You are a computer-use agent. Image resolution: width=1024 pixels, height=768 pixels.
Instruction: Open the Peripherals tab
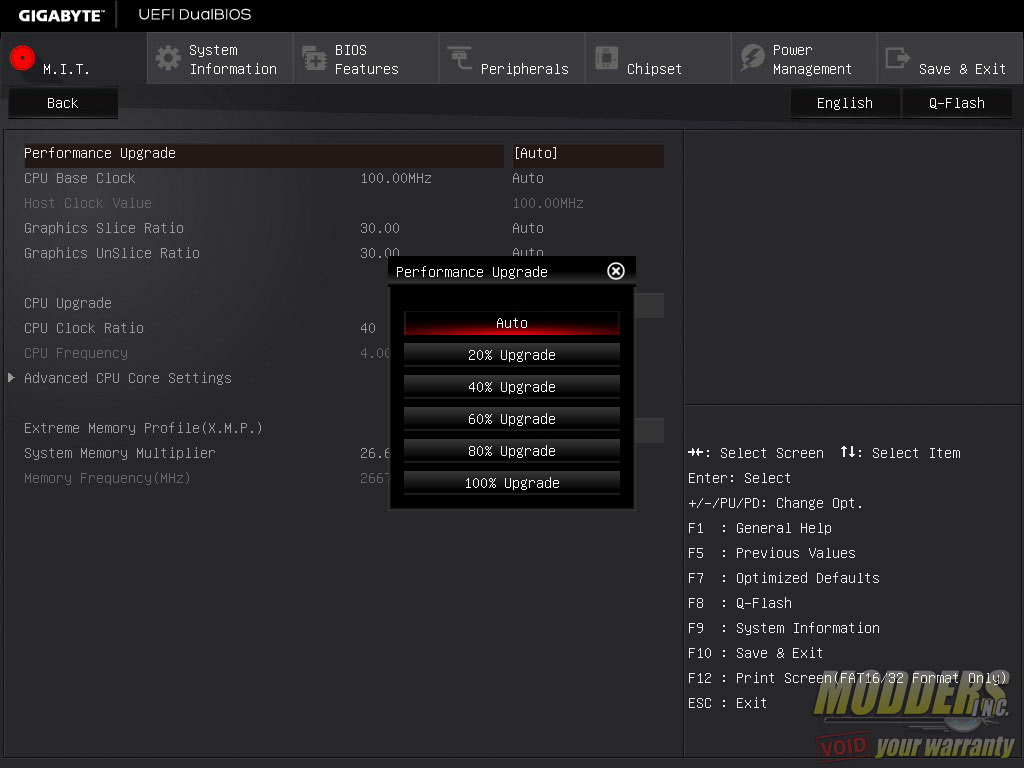pyautogui.click(x=512, y=59)
